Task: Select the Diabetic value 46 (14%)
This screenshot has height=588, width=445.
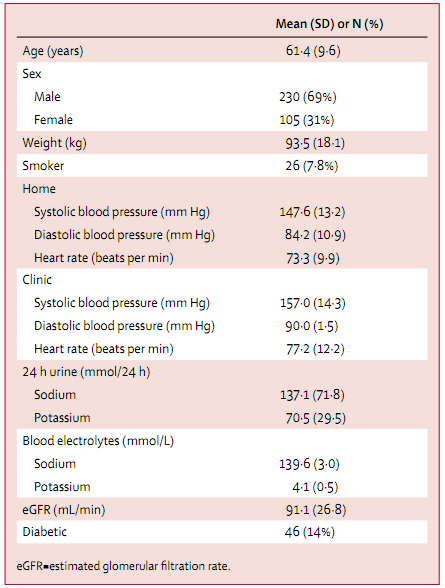Action: (x=310, y=532)
